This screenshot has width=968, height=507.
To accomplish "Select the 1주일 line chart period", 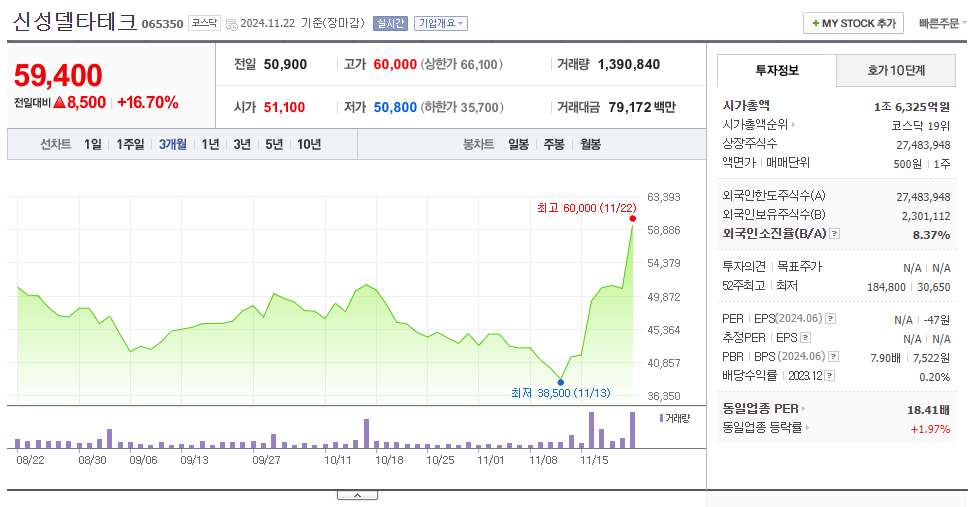I will point(130,145).
